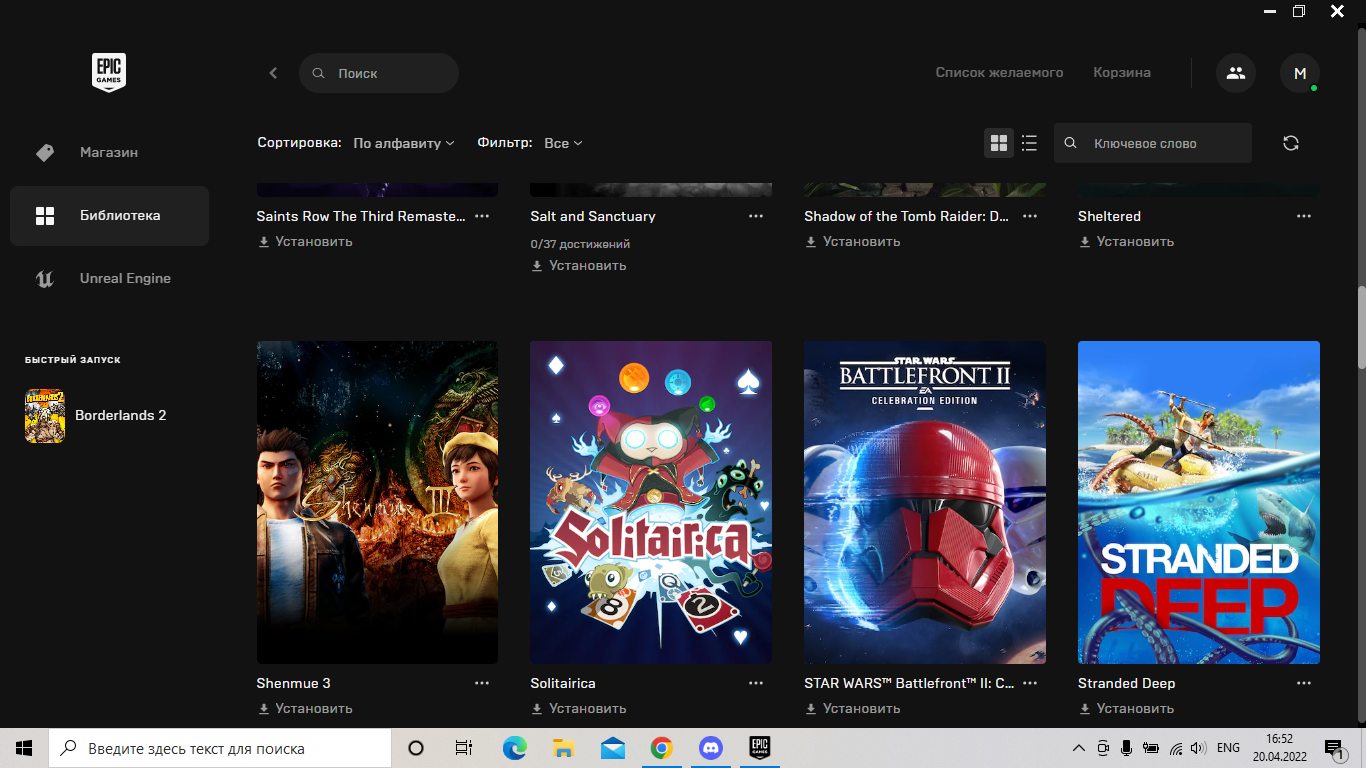This screenshot has width=1366, height=768.
Task: Click the Ключевое слово filter field
Action: (1153, 143)
